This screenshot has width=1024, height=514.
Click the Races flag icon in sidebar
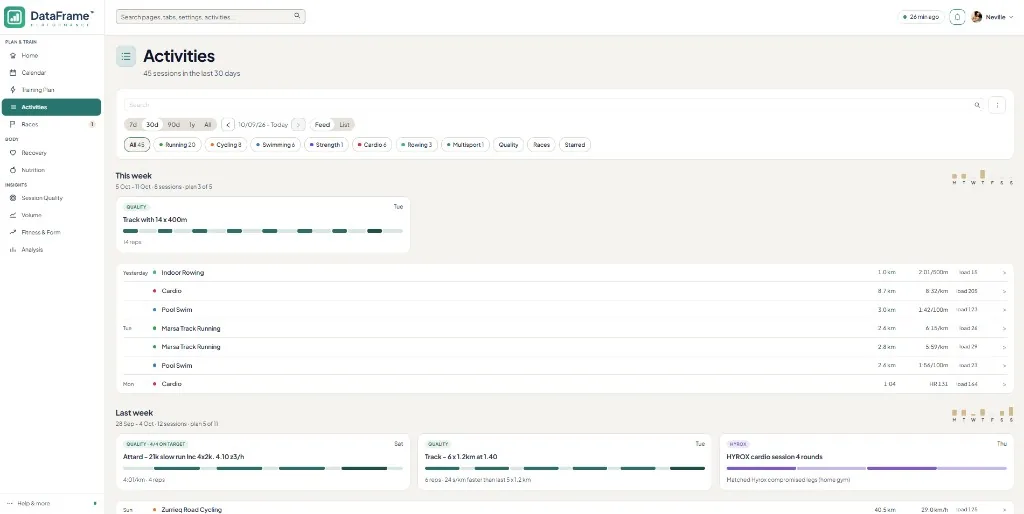tap(12, 124)
